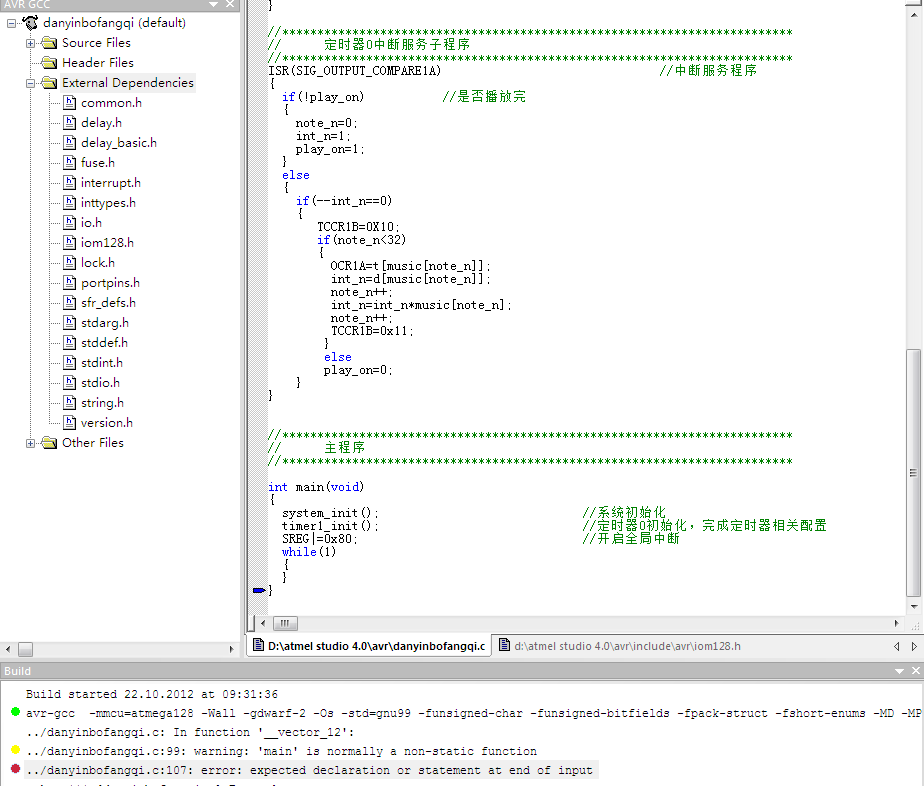This screenshot has width=924, height=786.
Task: Close the AVR GCC project panel
Action: point(230,5)
